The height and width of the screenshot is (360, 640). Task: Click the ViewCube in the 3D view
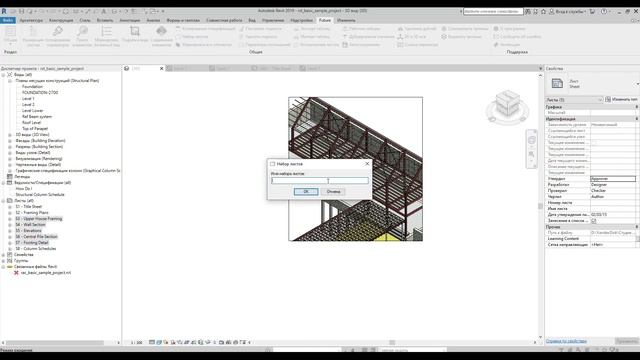tap(507, 105)
